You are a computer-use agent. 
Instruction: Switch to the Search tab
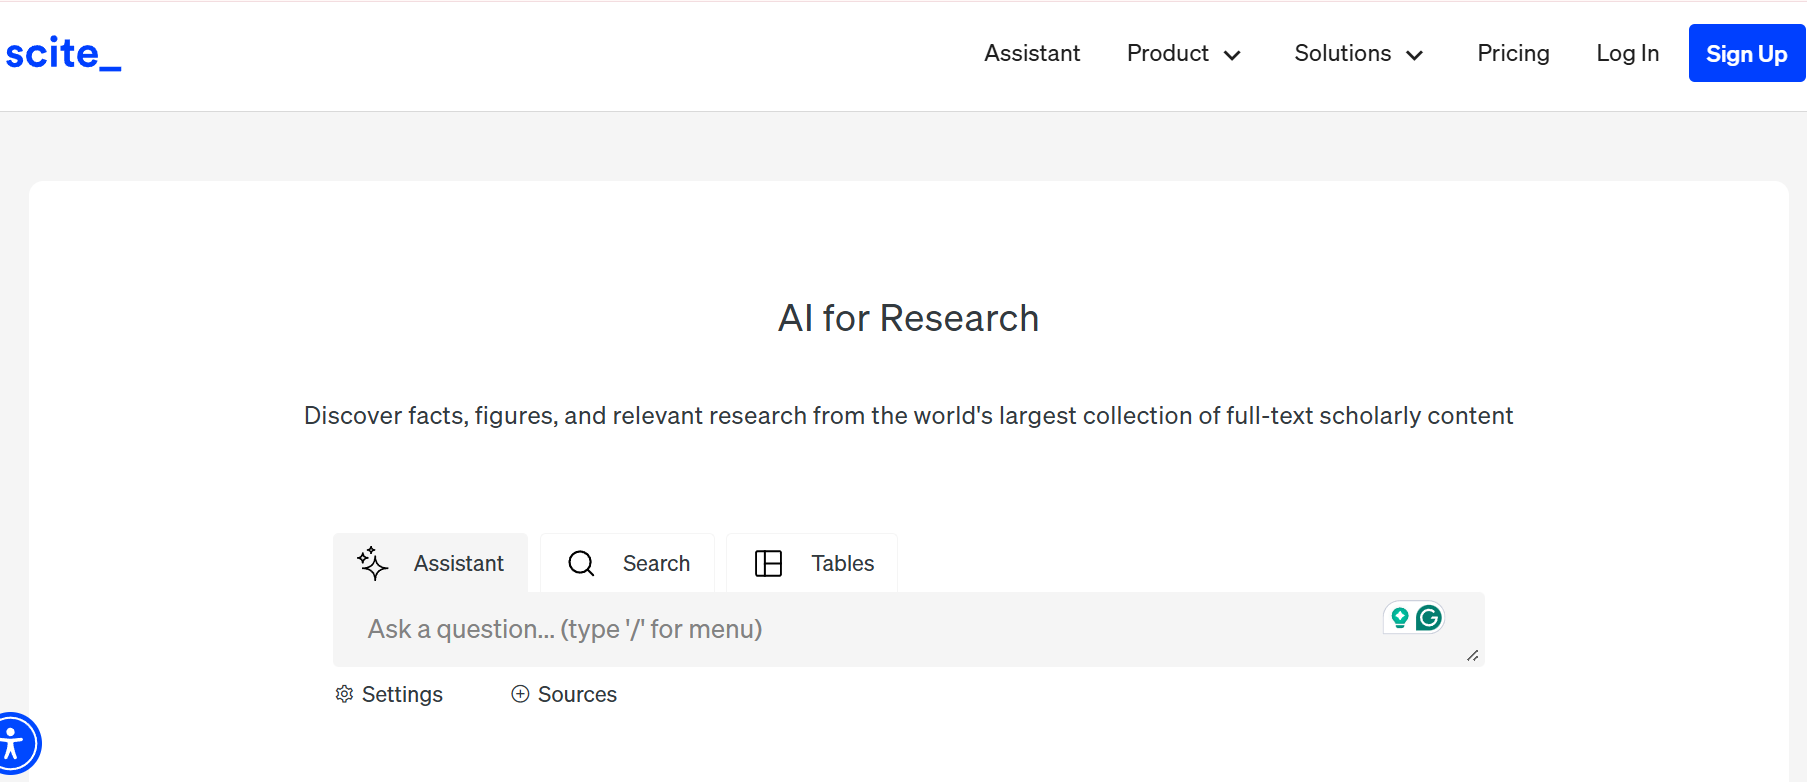pos(656,563)
